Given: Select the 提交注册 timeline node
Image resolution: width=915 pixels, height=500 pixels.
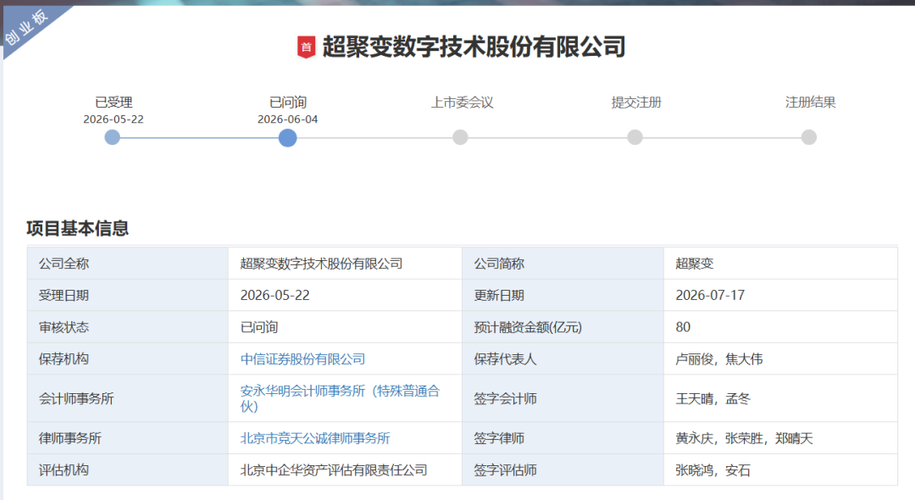Looking at the screenshot, I should click(x=635, y=138).
